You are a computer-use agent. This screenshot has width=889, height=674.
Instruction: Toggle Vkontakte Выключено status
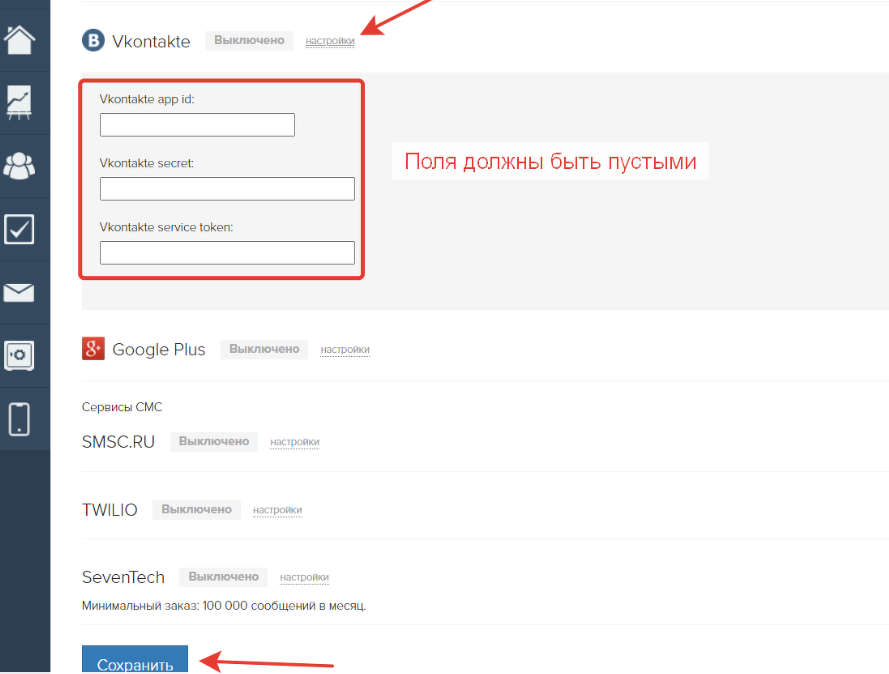point(249,40)
